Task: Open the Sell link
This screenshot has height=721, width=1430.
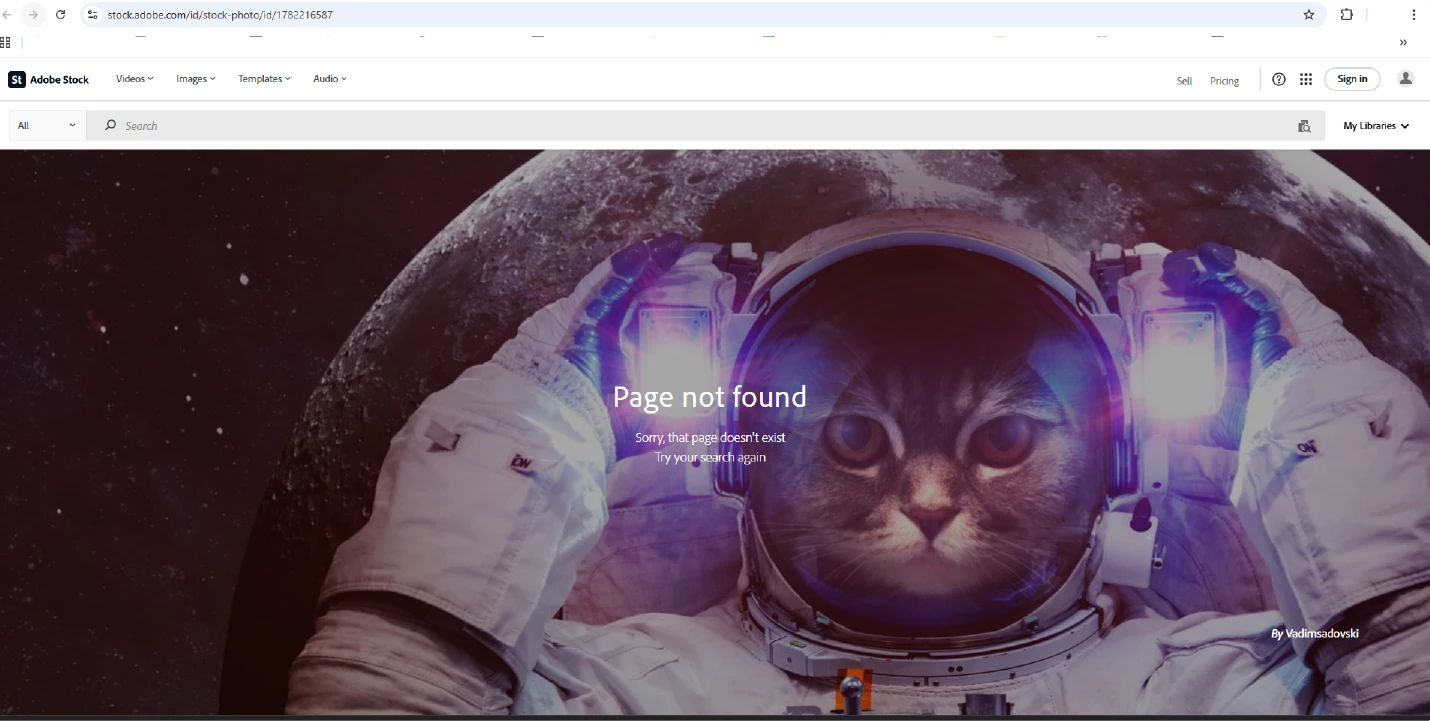Action: point(1184,81)
